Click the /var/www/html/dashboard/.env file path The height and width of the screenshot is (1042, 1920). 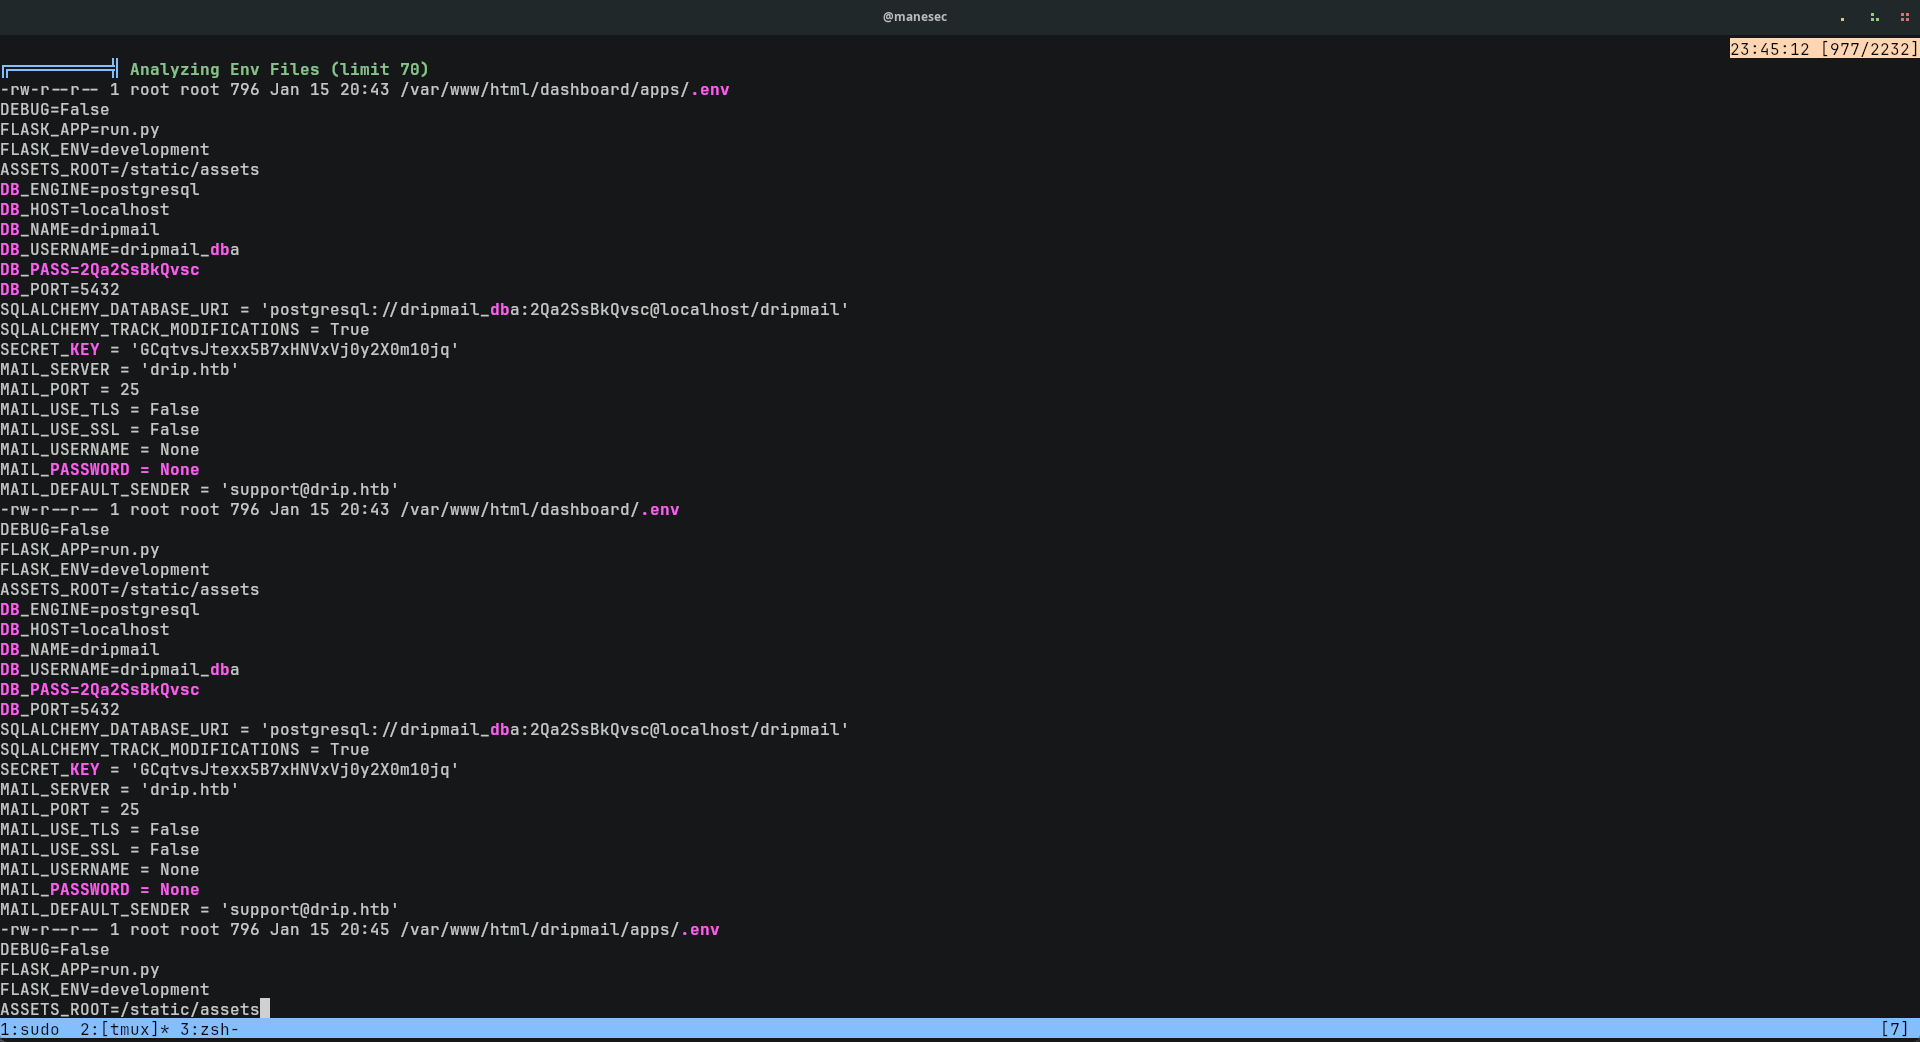539,510
